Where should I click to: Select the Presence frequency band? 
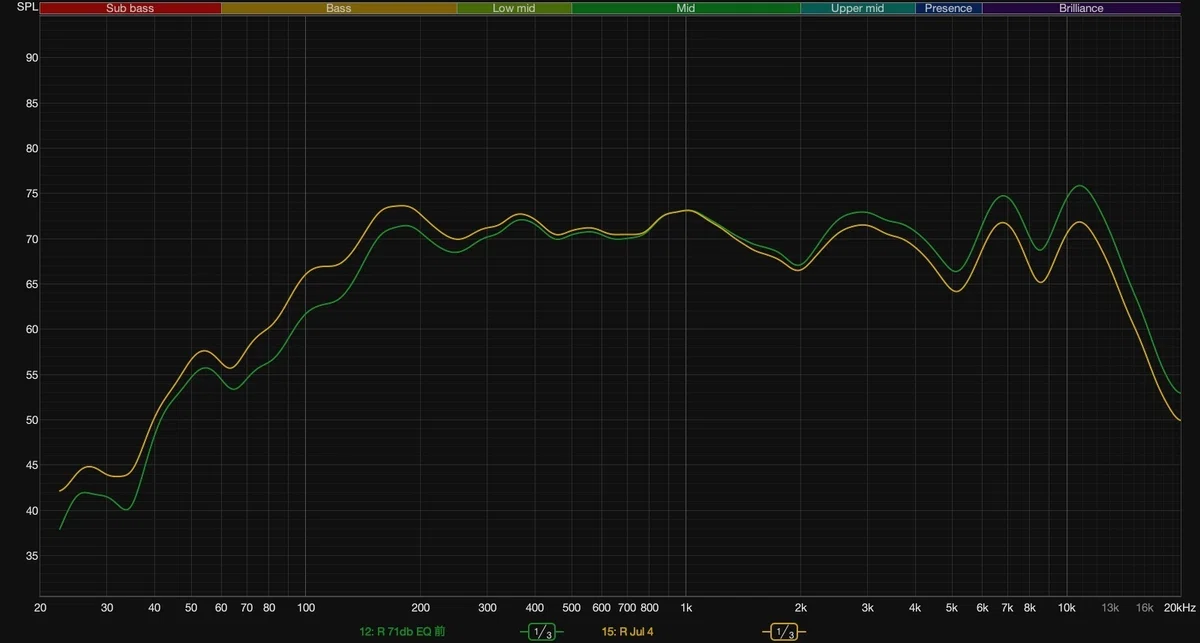pyautogui.click(x=948, y=8)
